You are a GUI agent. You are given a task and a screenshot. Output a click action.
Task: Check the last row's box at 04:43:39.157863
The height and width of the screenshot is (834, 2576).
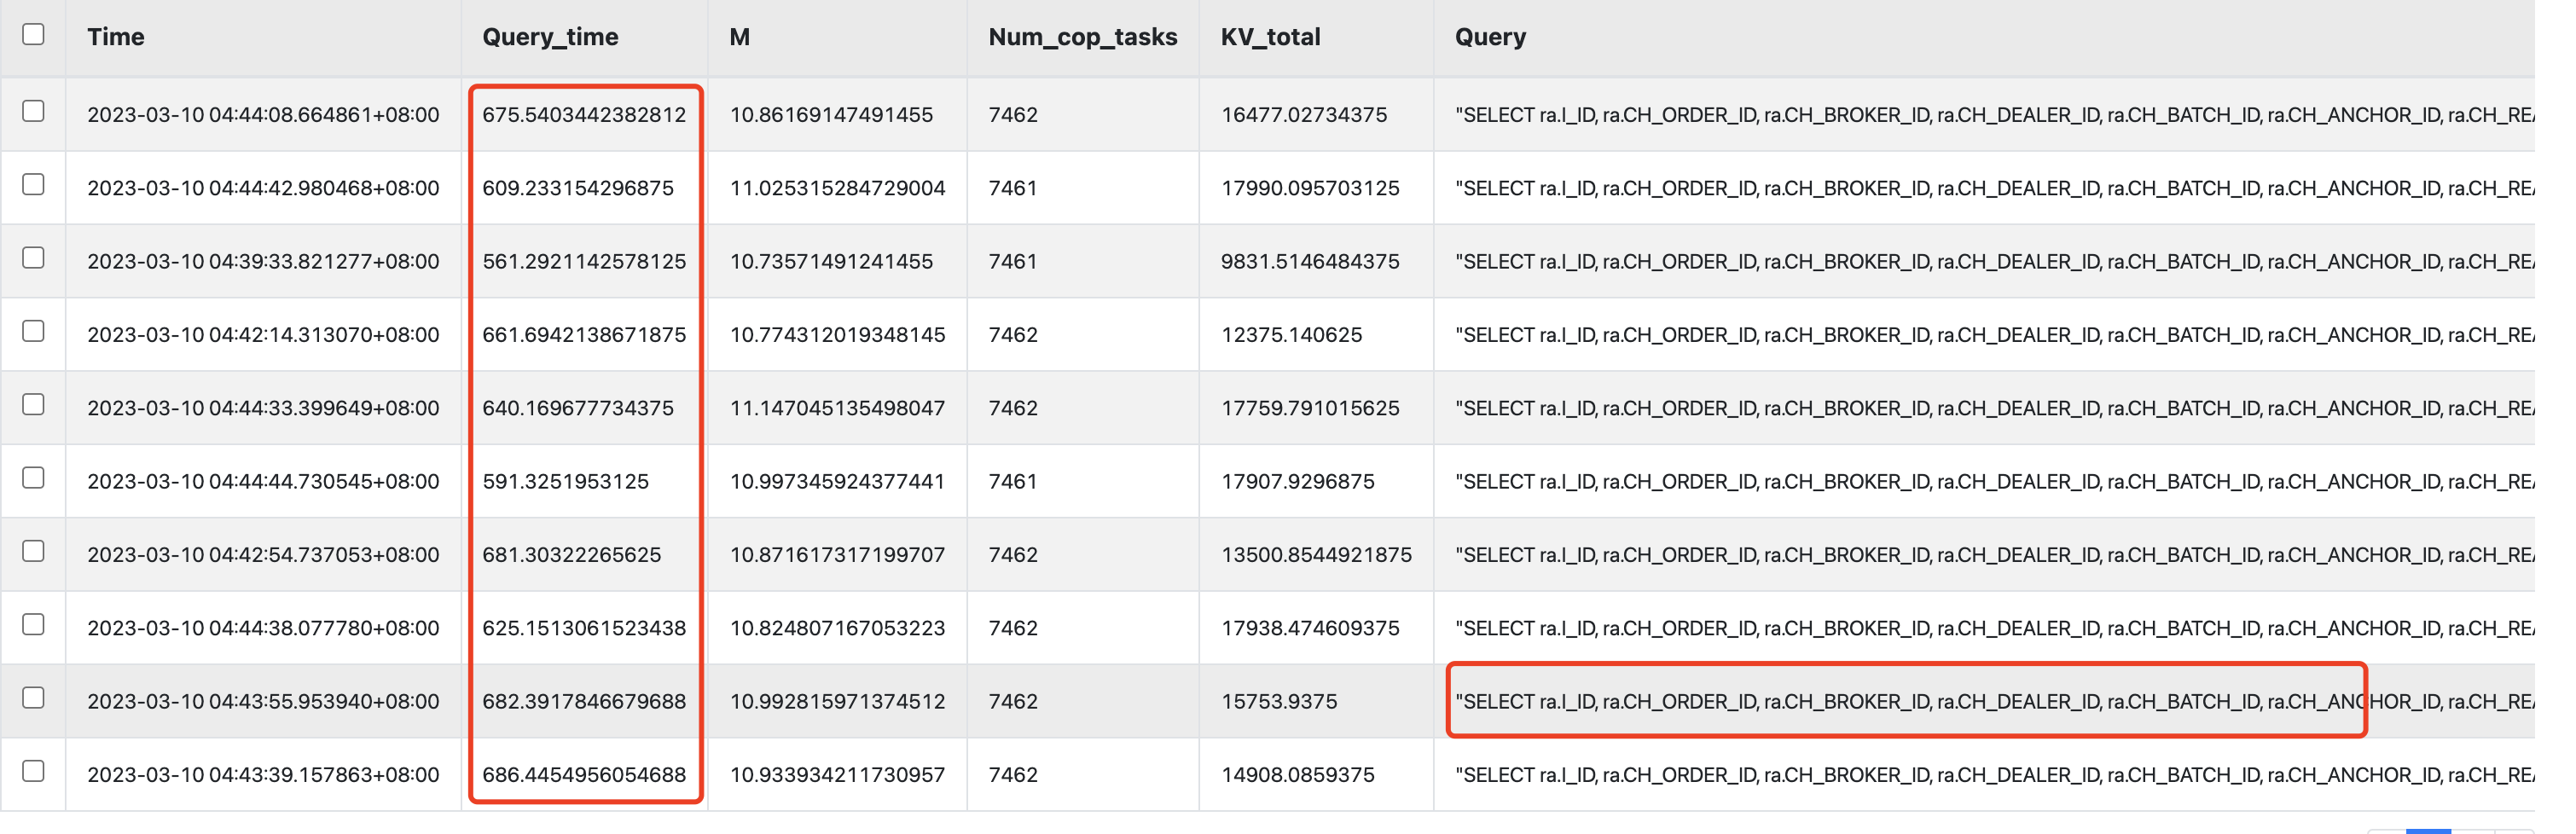point(33,771)
